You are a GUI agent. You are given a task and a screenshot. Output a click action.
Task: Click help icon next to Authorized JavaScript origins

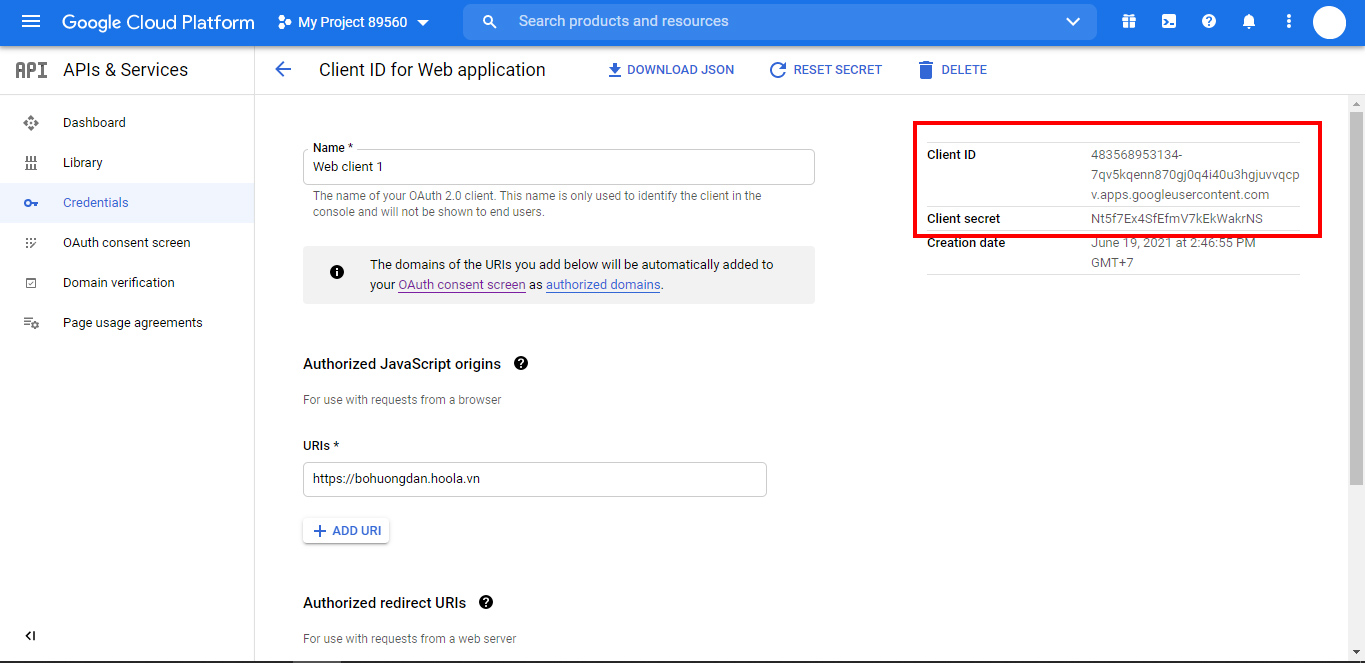click(x=521, y=363)
